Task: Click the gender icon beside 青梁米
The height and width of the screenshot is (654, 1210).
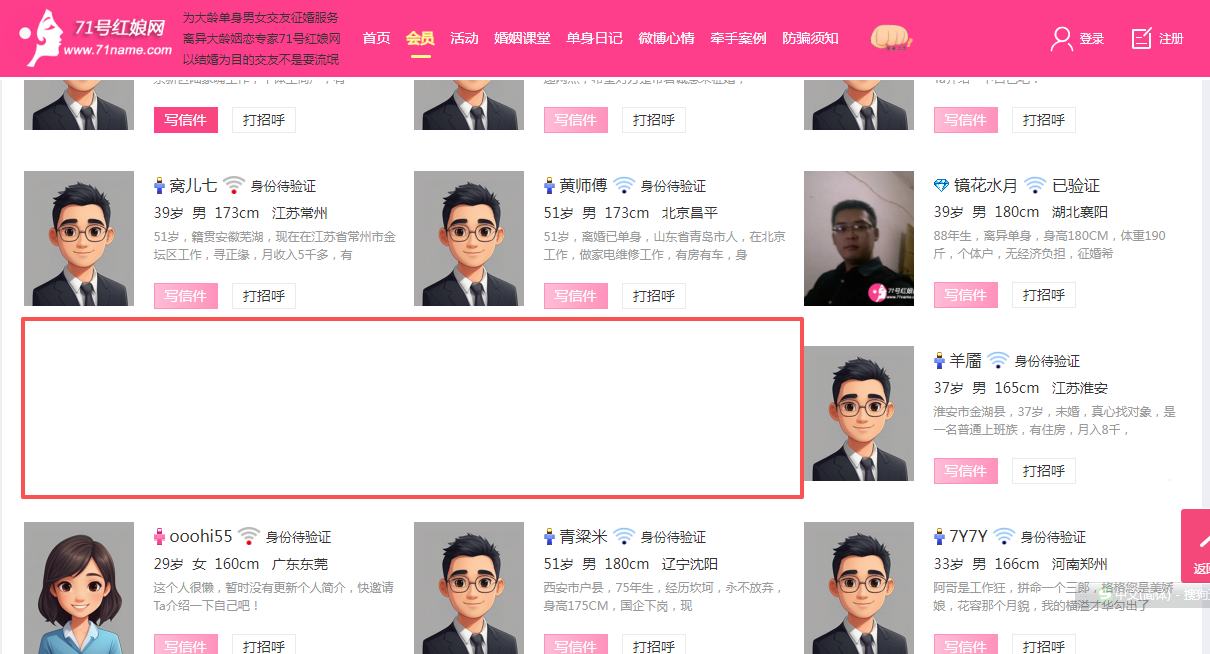Action: pos(549,537)
